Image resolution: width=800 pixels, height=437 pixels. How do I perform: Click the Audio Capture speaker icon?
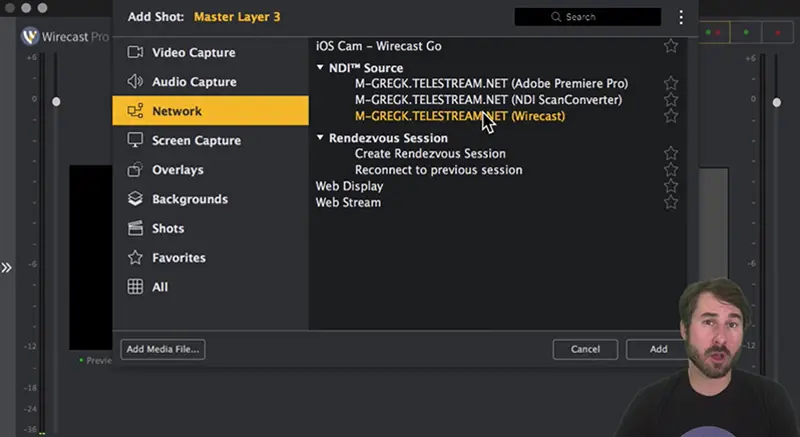[135, 82]
